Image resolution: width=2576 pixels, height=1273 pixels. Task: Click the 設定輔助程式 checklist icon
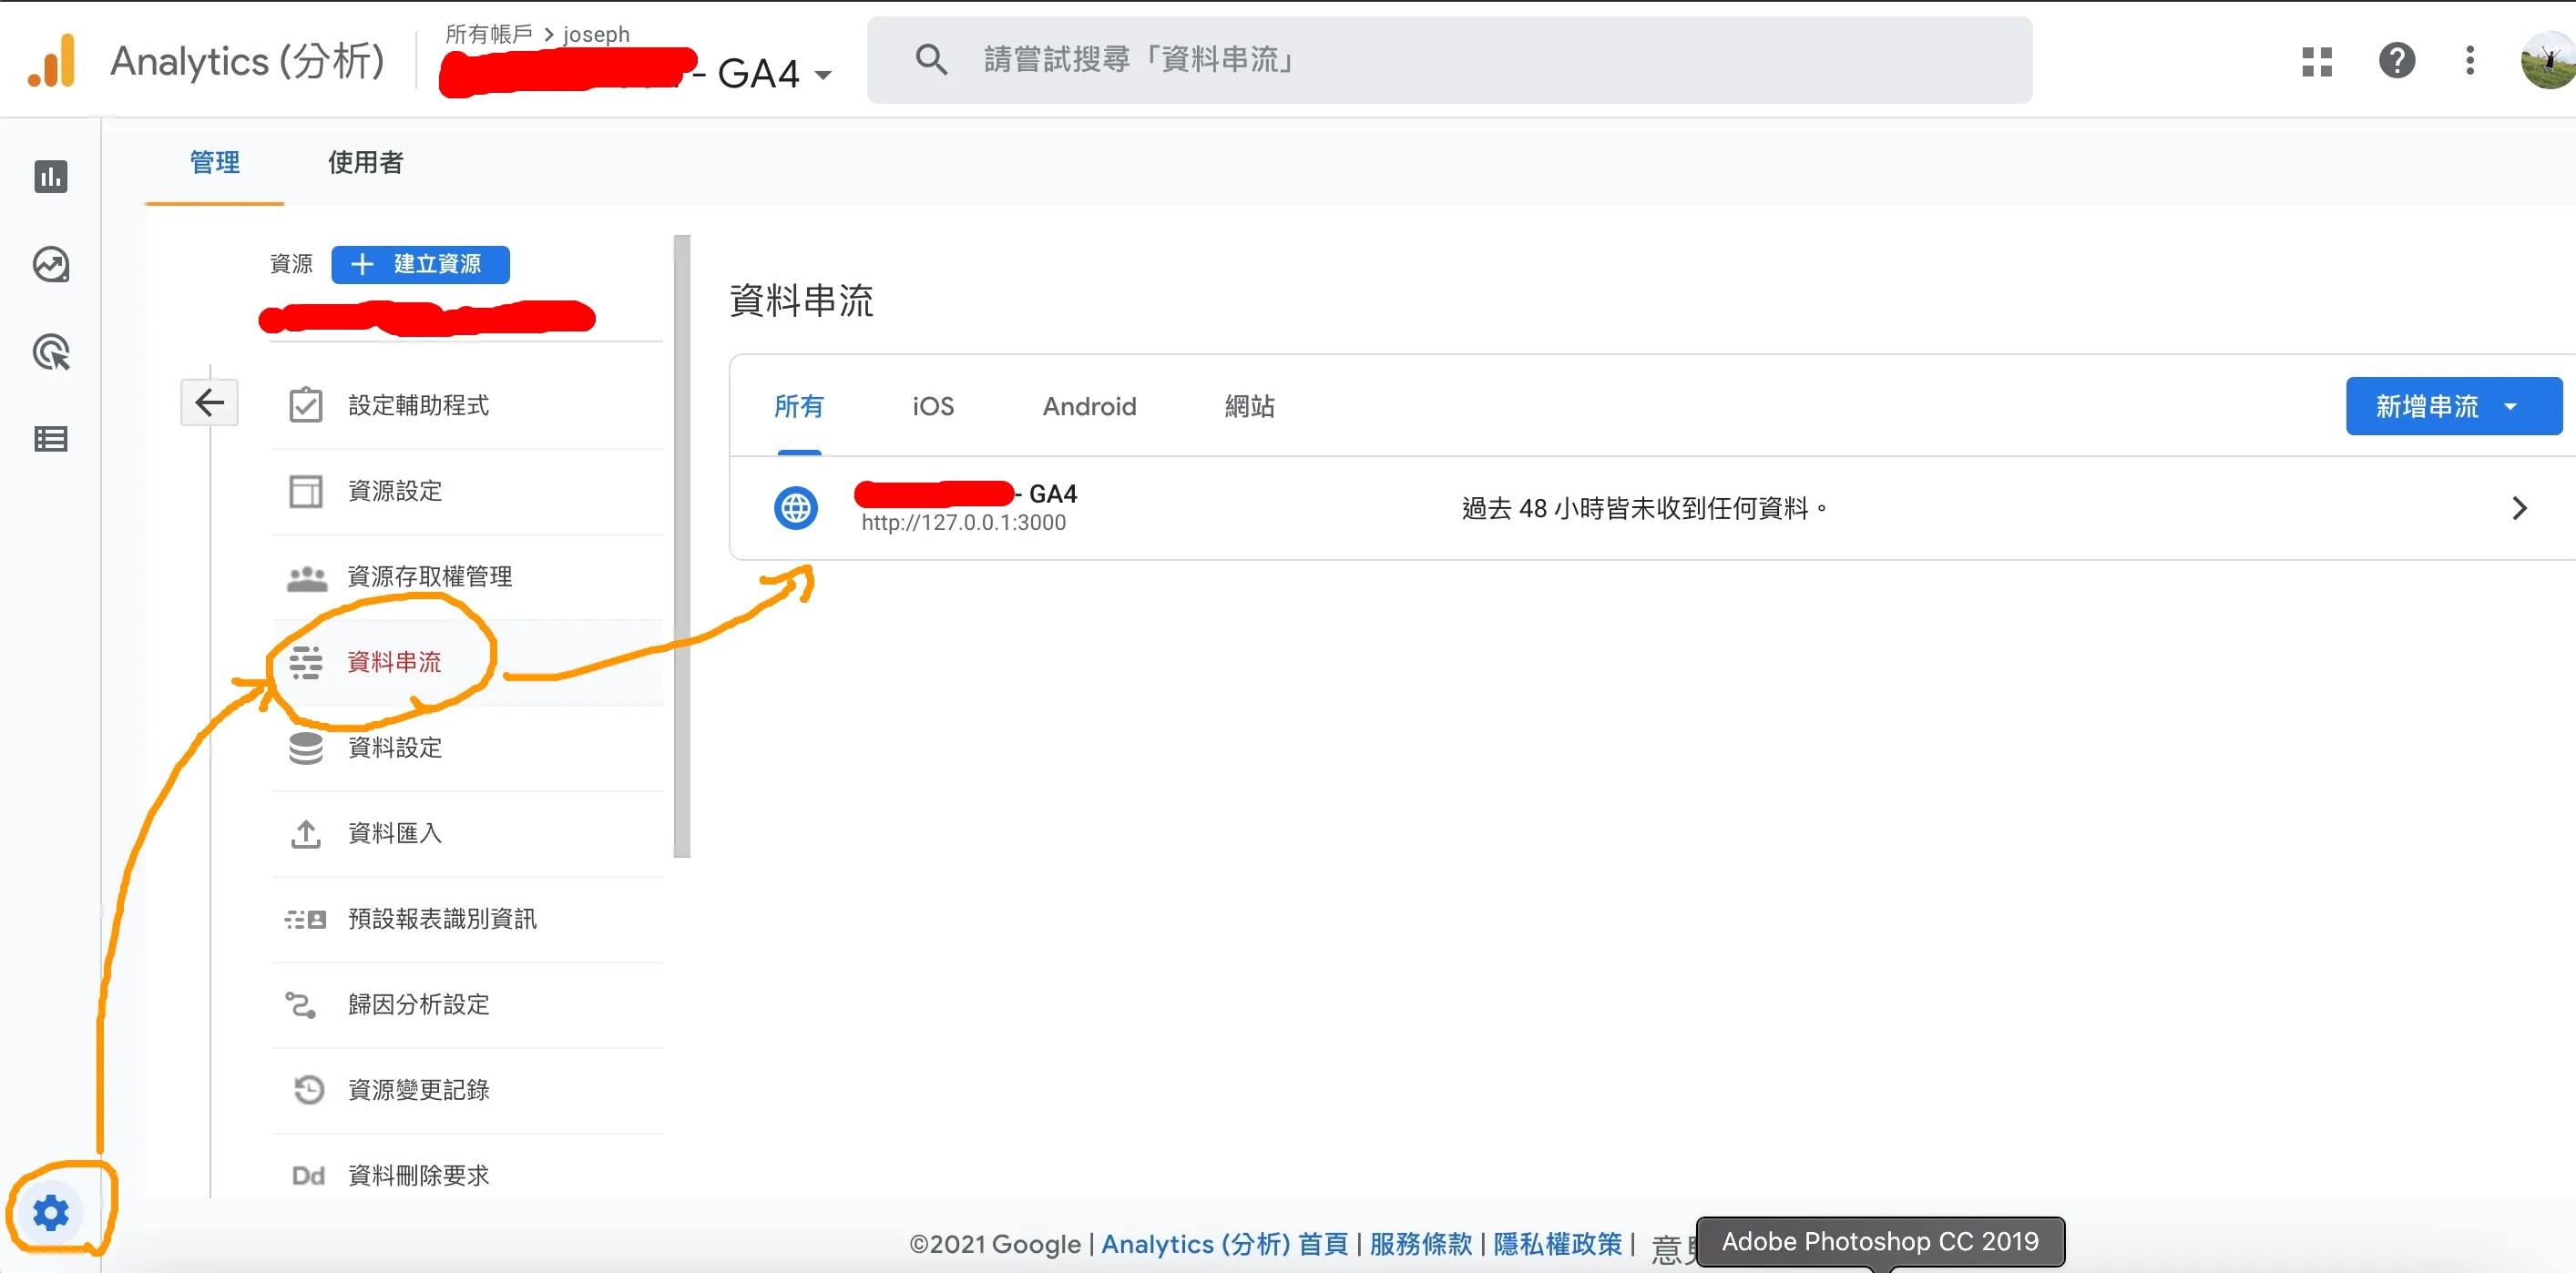[305, 406]
